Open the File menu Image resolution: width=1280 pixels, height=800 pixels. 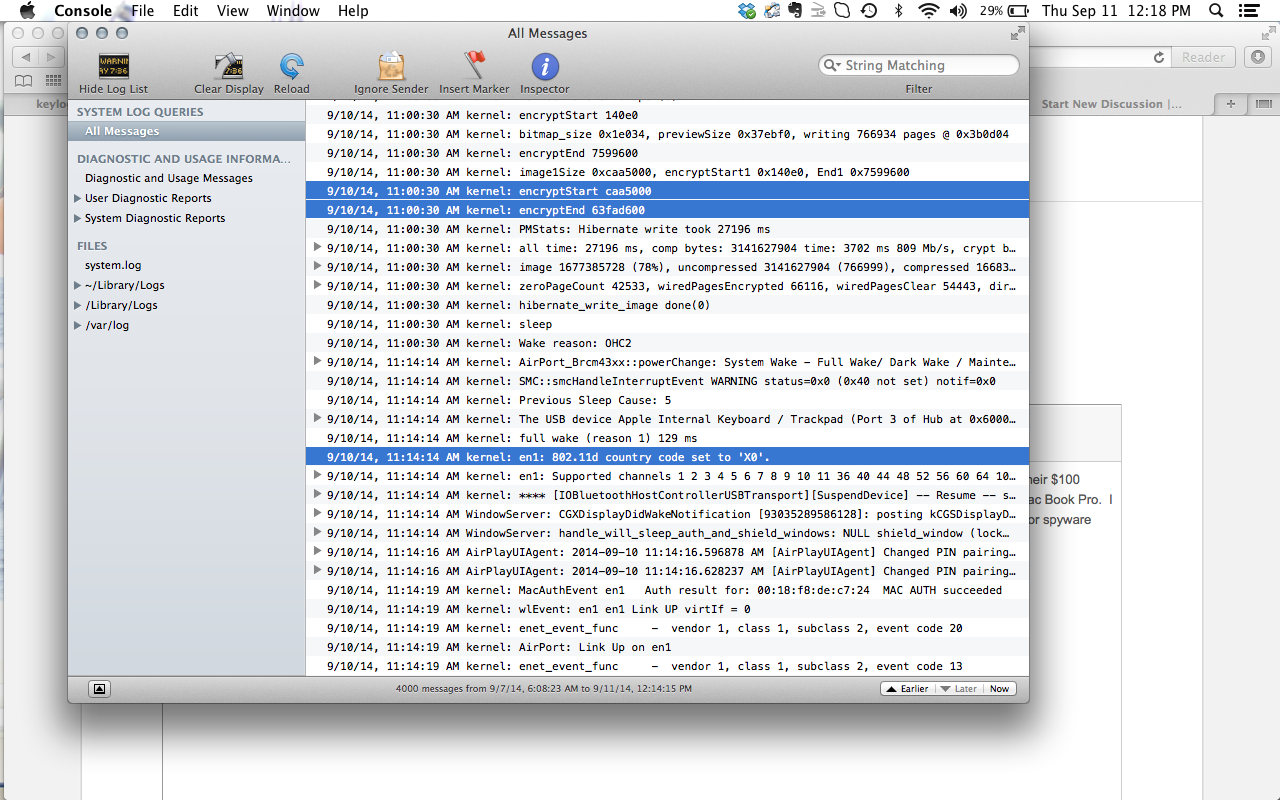pyautogui.click(x=143, y=11)
